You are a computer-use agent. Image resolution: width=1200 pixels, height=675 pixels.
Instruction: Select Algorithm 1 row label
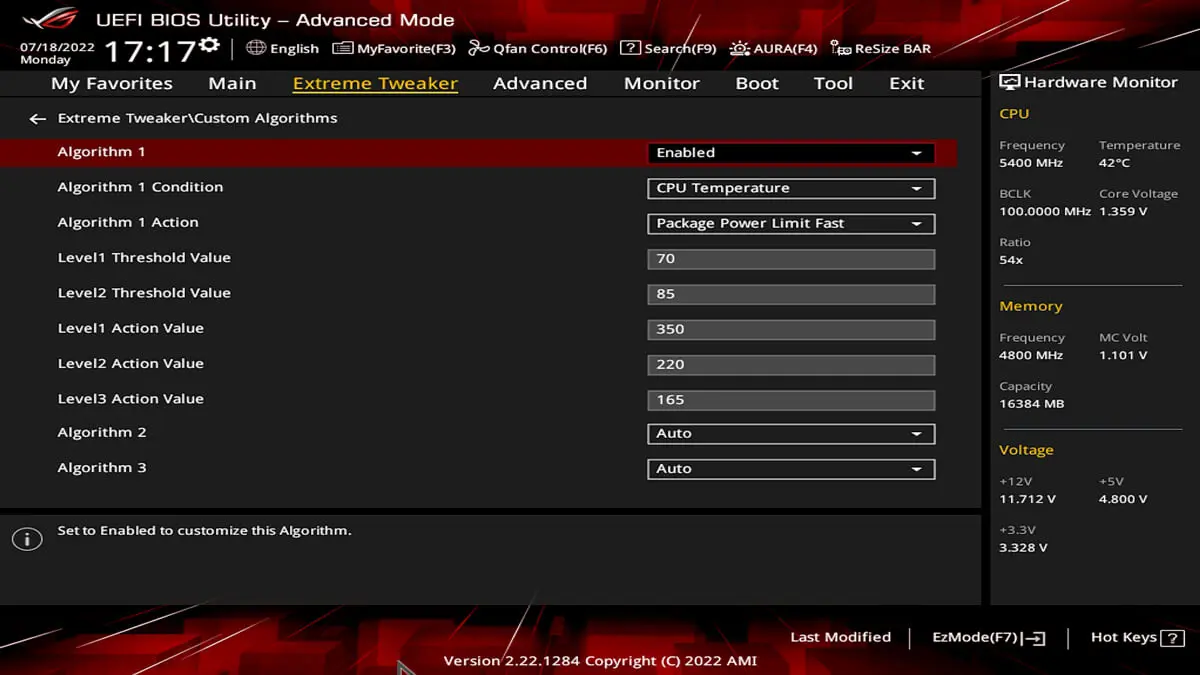(101, 152)
